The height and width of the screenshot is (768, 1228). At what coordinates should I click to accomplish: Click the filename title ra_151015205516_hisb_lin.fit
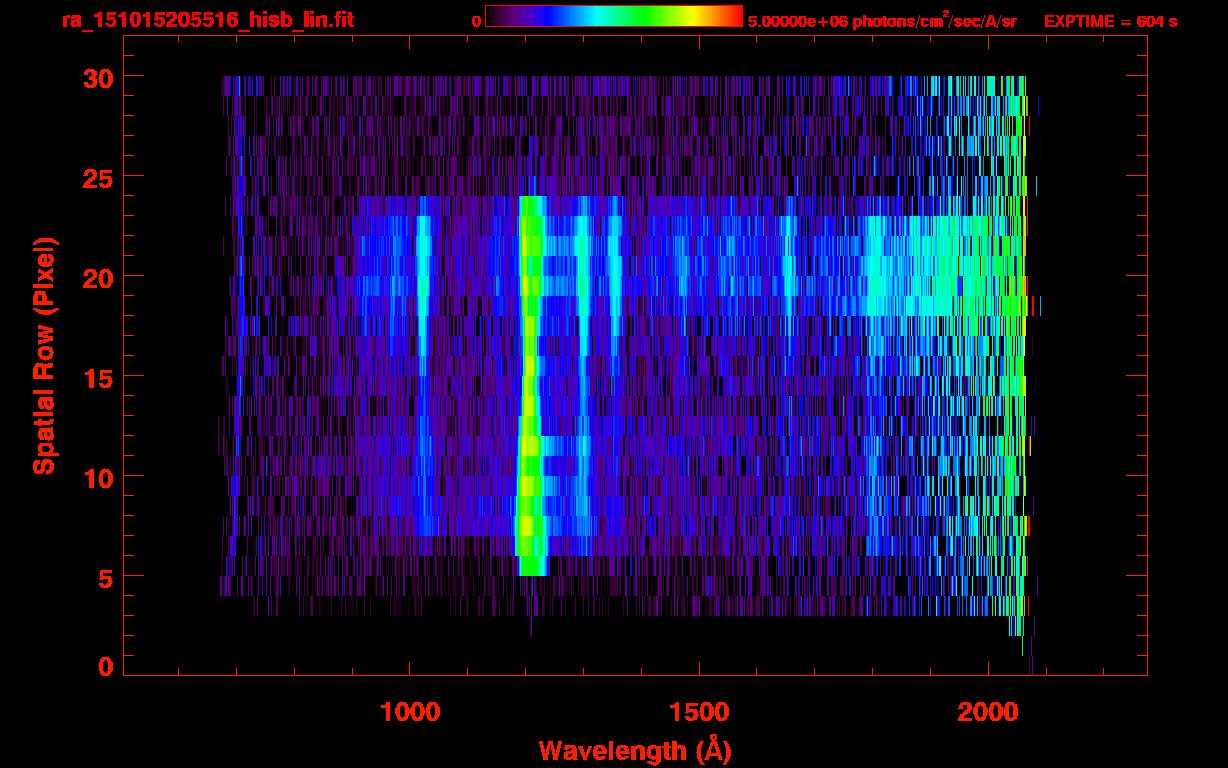coord(208,20)
